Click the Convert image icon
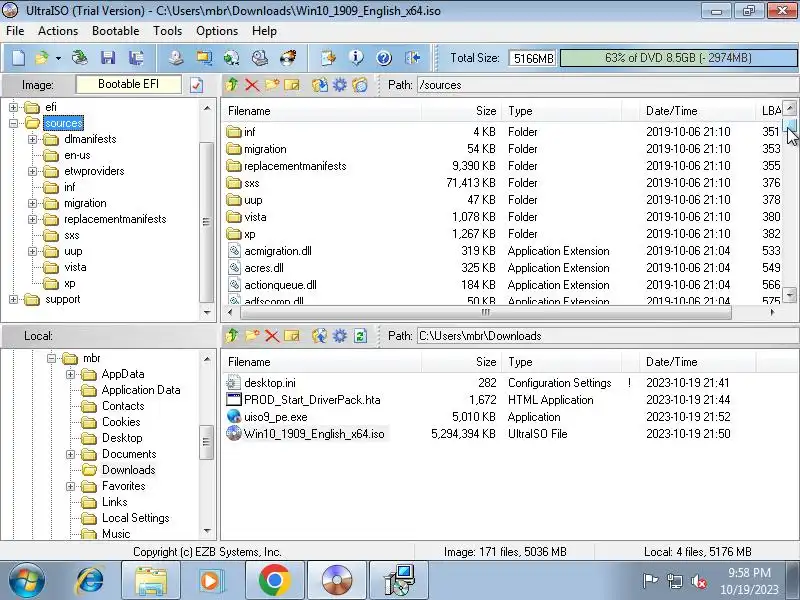Screen dimensions: 800x600 coord(204,58)
